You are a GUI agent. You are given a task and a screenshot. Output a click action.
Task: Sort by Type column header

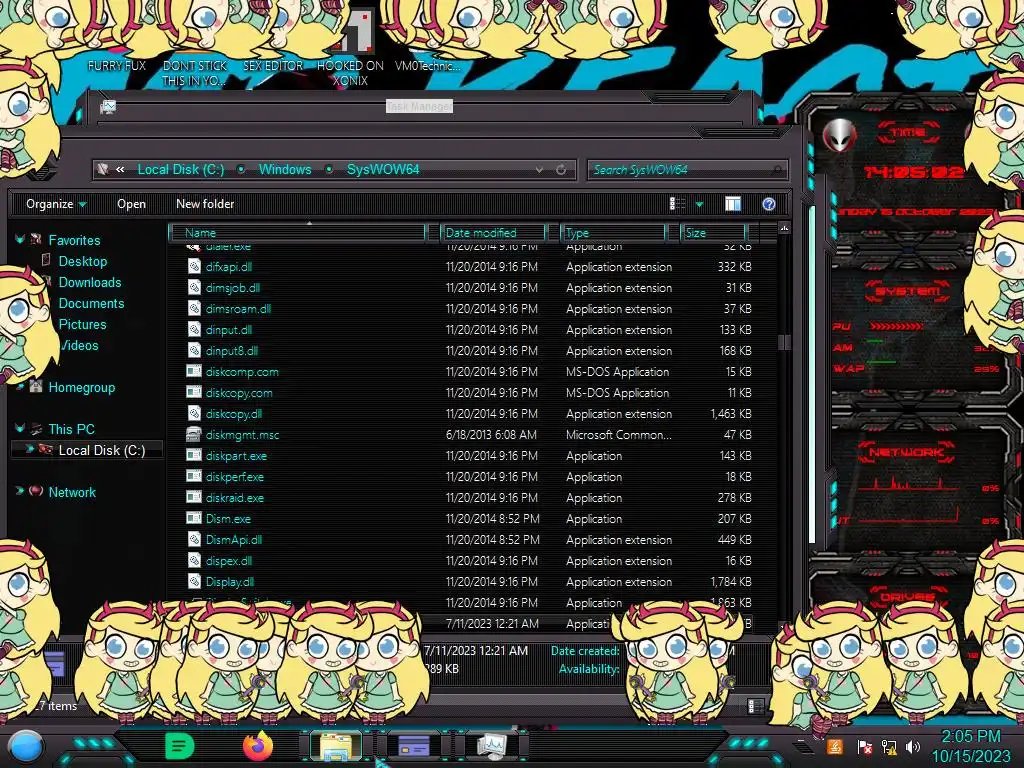coord(613,232)
